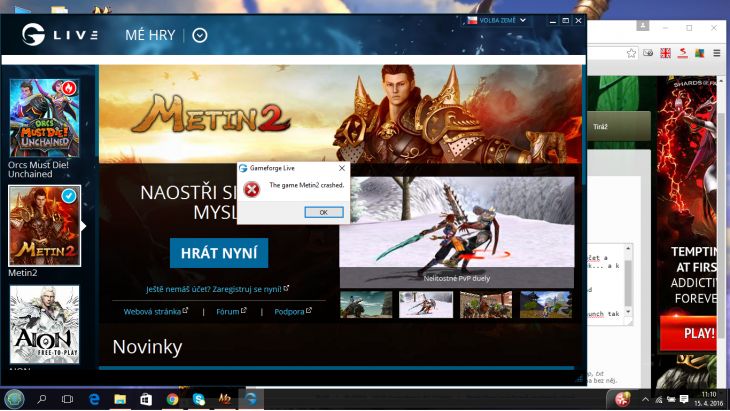Open Task View on the taskbar
730x411 pixels.
(68, 399)
